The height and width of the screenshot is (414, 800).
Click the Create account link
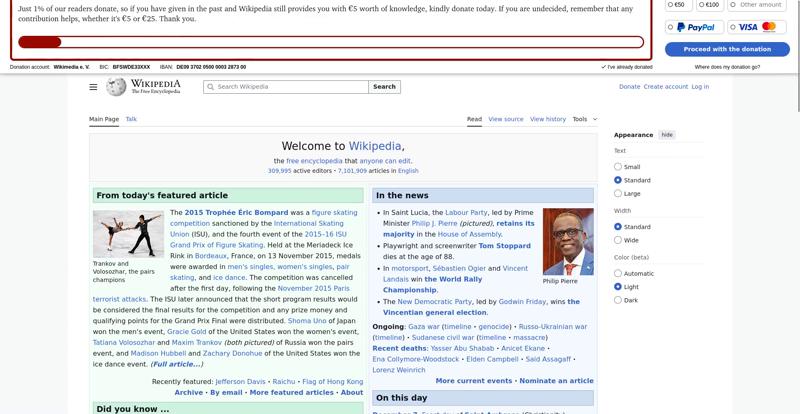click(665, 87)
